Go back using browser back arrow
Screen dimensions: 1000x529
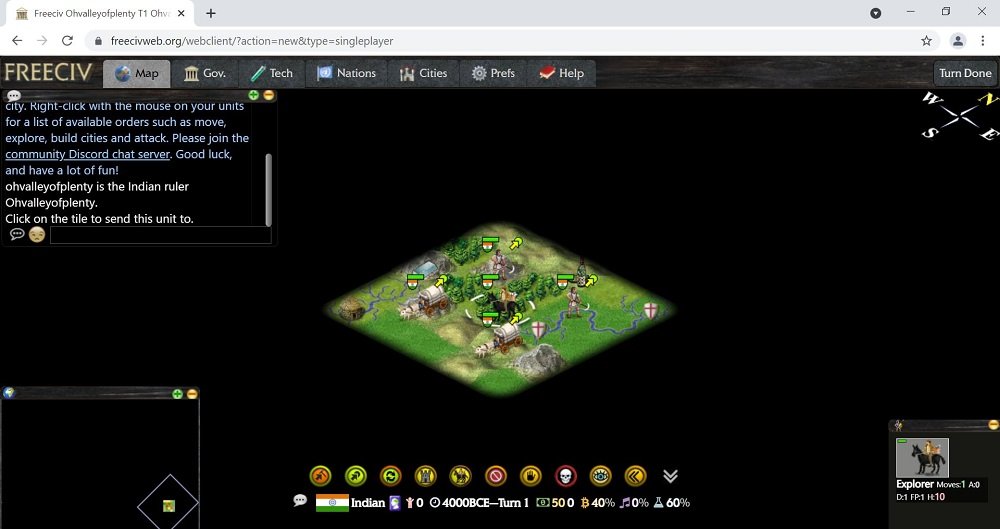[17, 41]
